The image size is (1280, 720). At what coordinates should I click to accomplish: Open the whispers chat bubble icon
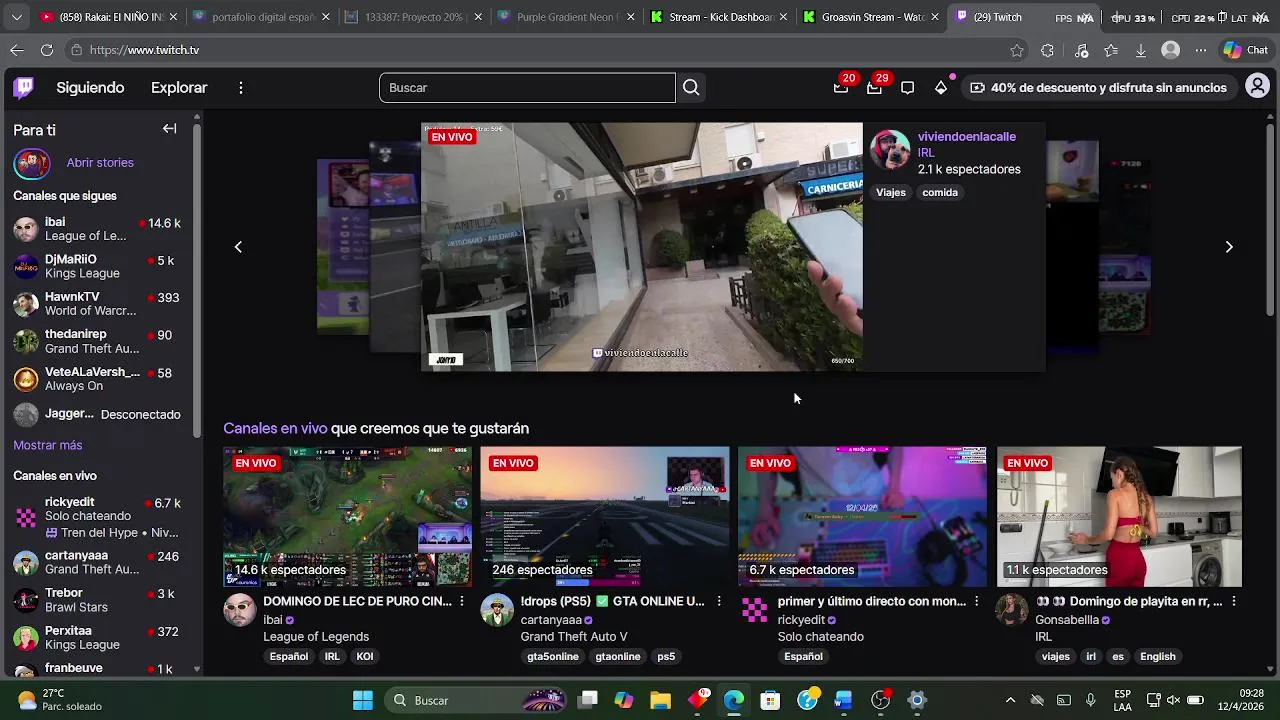click(x=907, y=88)
